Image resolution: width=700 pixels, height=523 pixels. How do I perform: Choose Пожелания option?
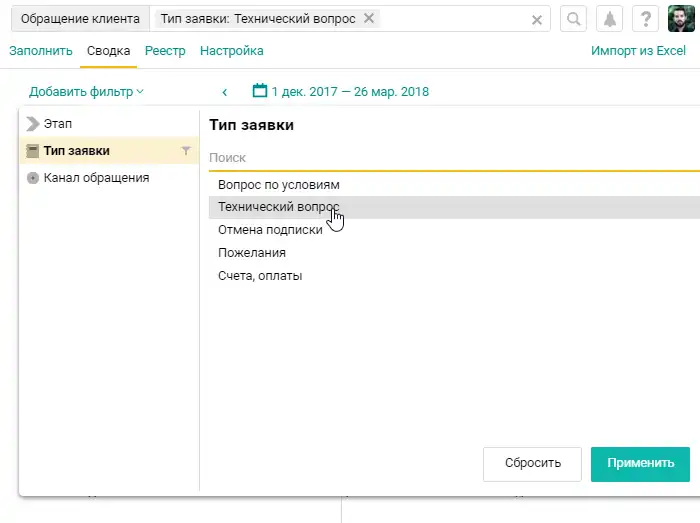pyautogui.click(x=454, y=253)
